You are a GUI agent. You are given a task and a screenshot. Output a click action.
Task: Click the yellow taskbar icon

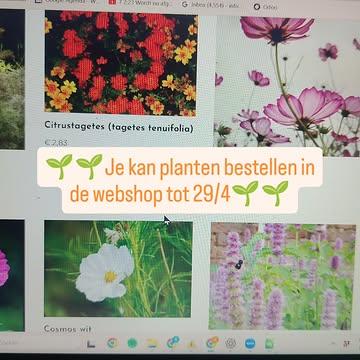(192, 344)
